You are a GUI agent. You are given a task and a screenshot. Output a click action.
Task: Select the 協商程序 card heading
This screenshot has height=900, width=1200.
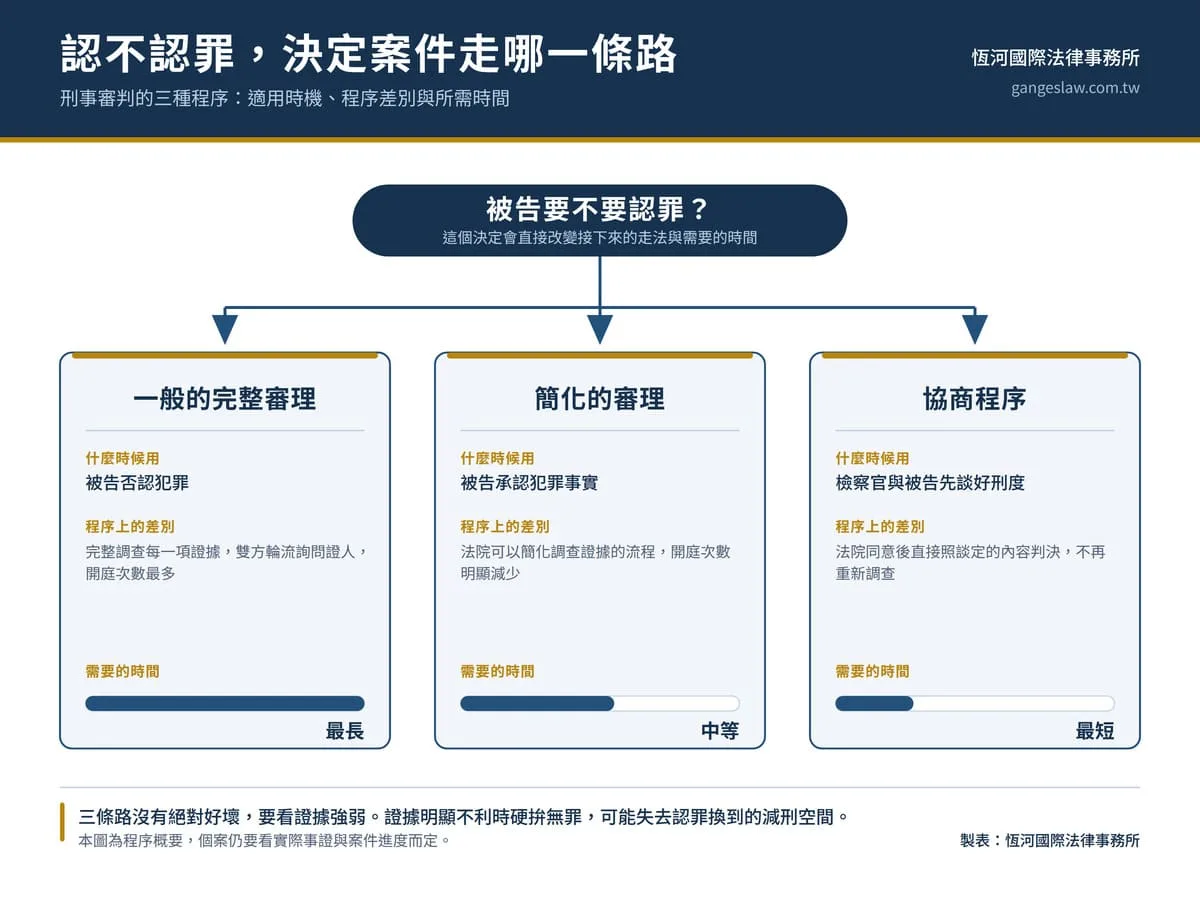974,399
